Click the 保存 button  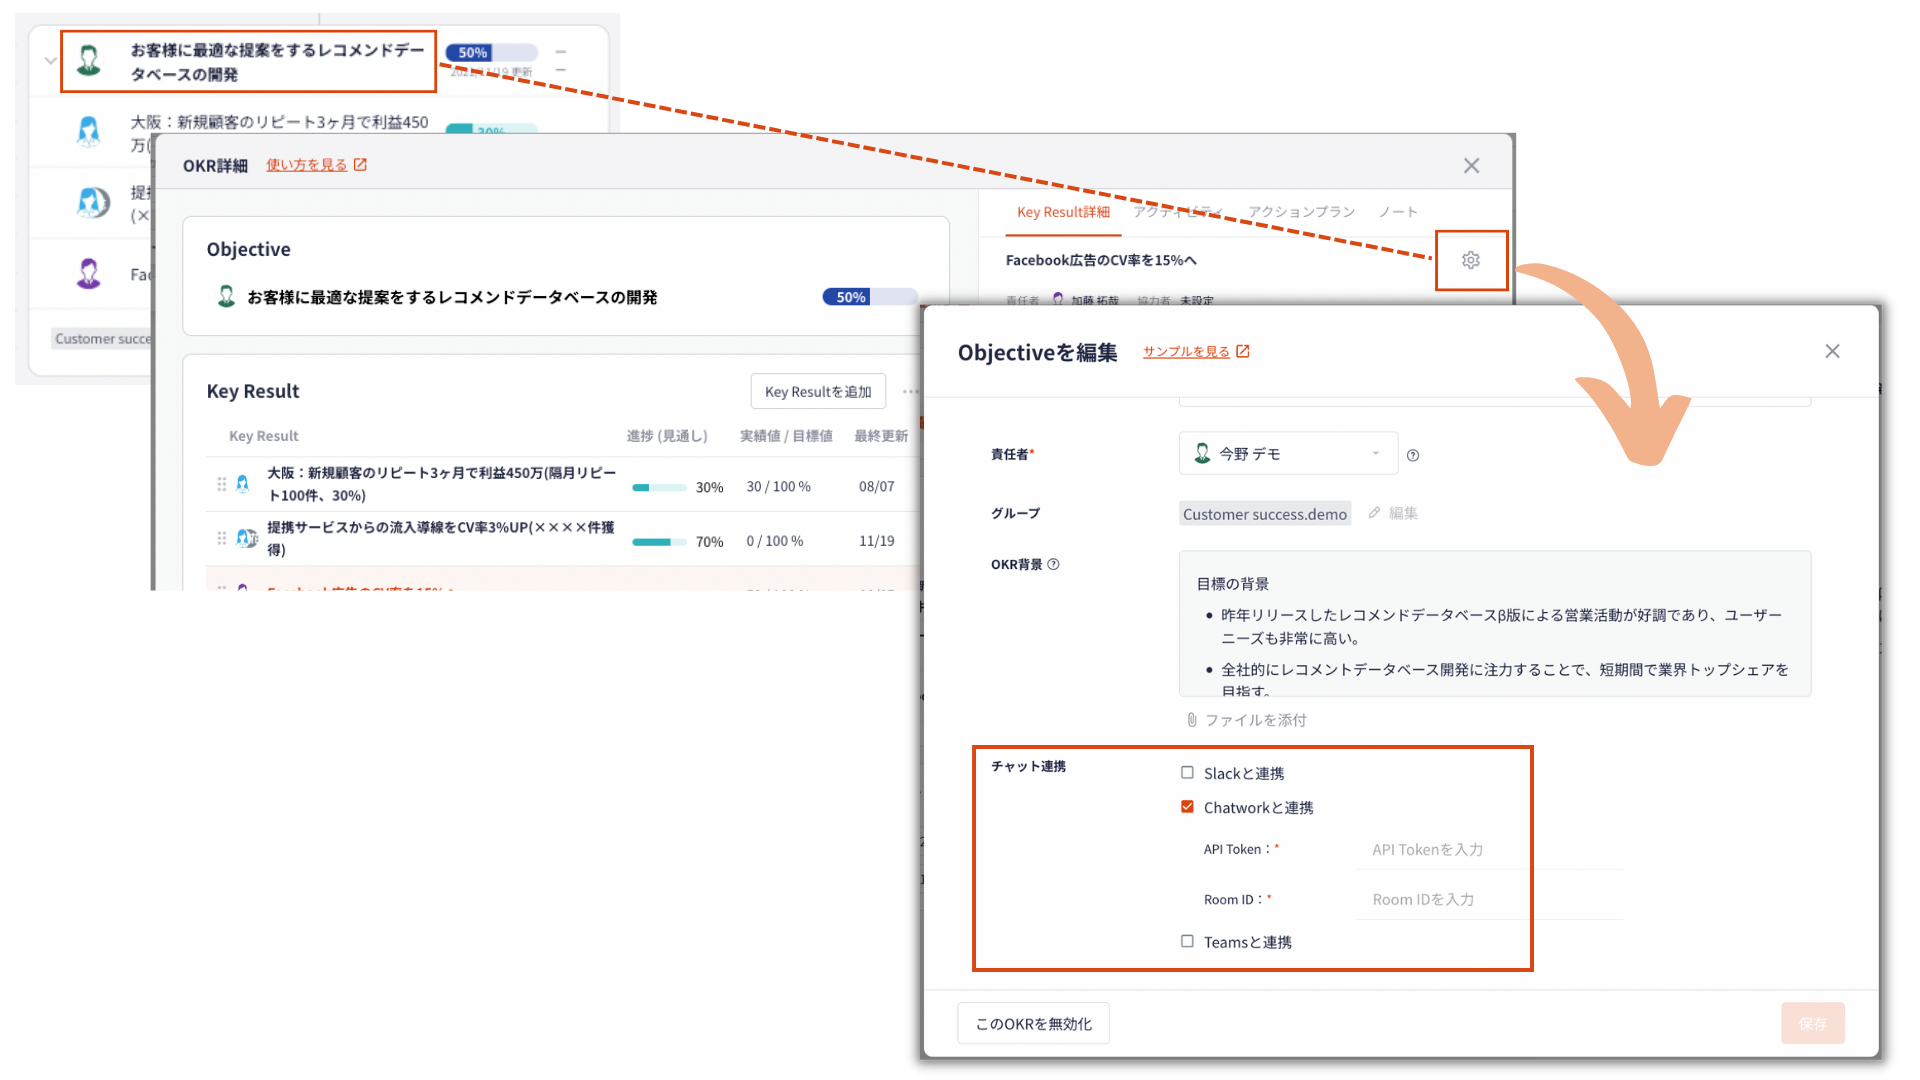point(1812,1023)
